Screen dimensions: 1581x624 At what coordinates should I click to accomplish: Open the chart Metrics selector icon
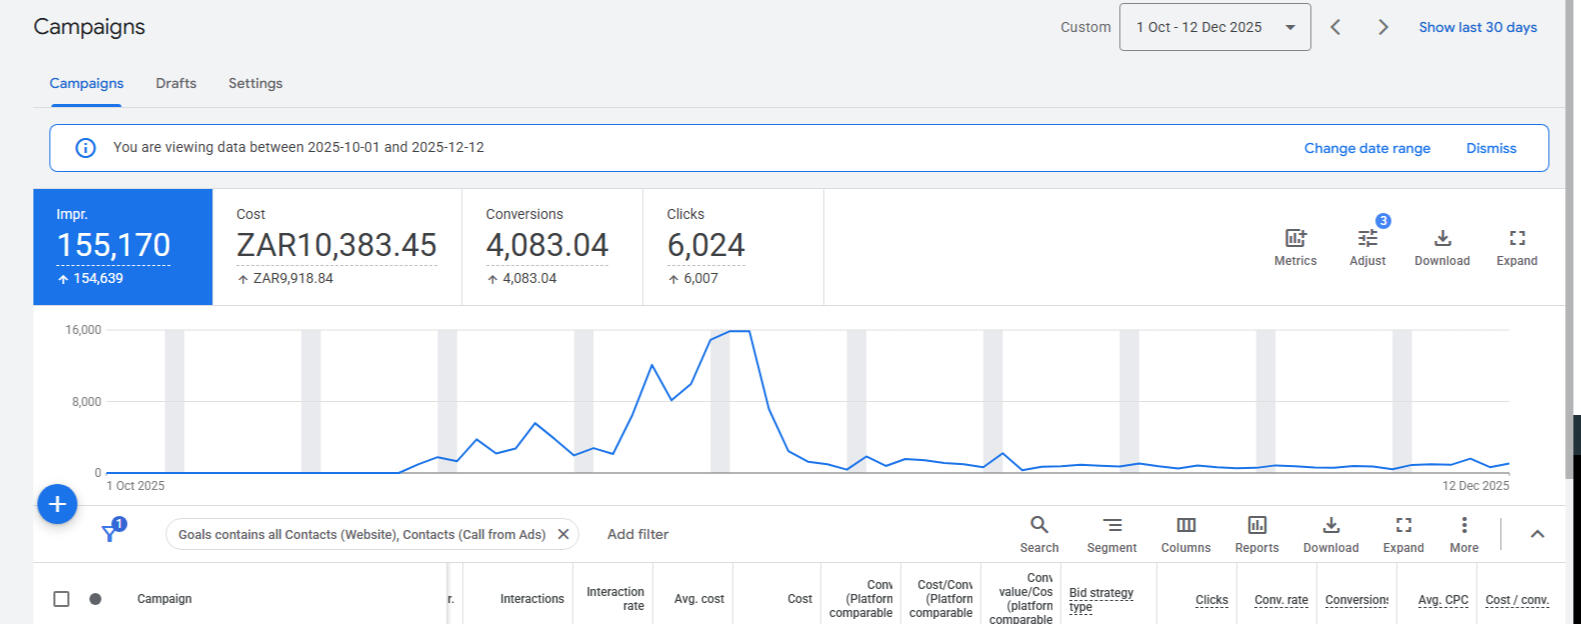pyautogui.click(x=1295, y=238)
